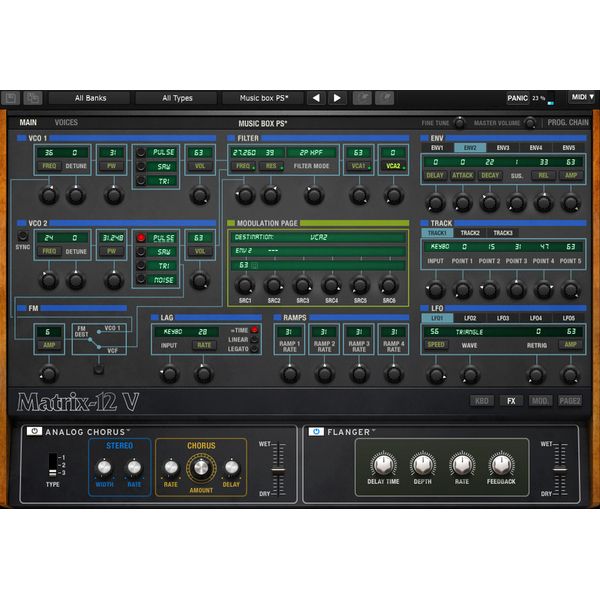Click the Flanger Depth knob
This screenshot has width=600, height=600.
[x=422, y=464]
